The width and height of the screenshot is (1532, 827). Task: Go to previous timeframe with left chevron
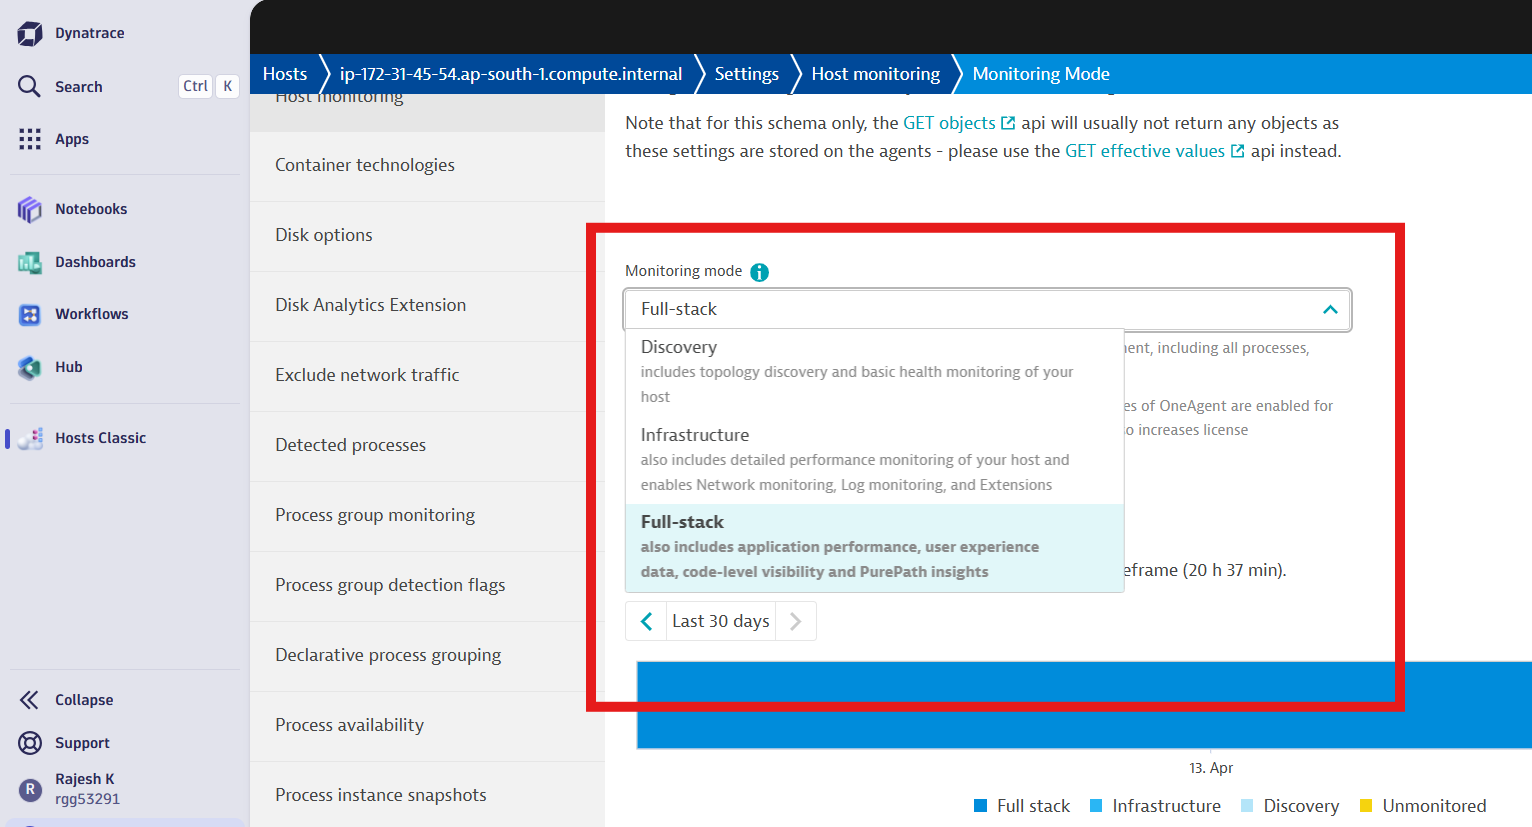pos(646,621)
